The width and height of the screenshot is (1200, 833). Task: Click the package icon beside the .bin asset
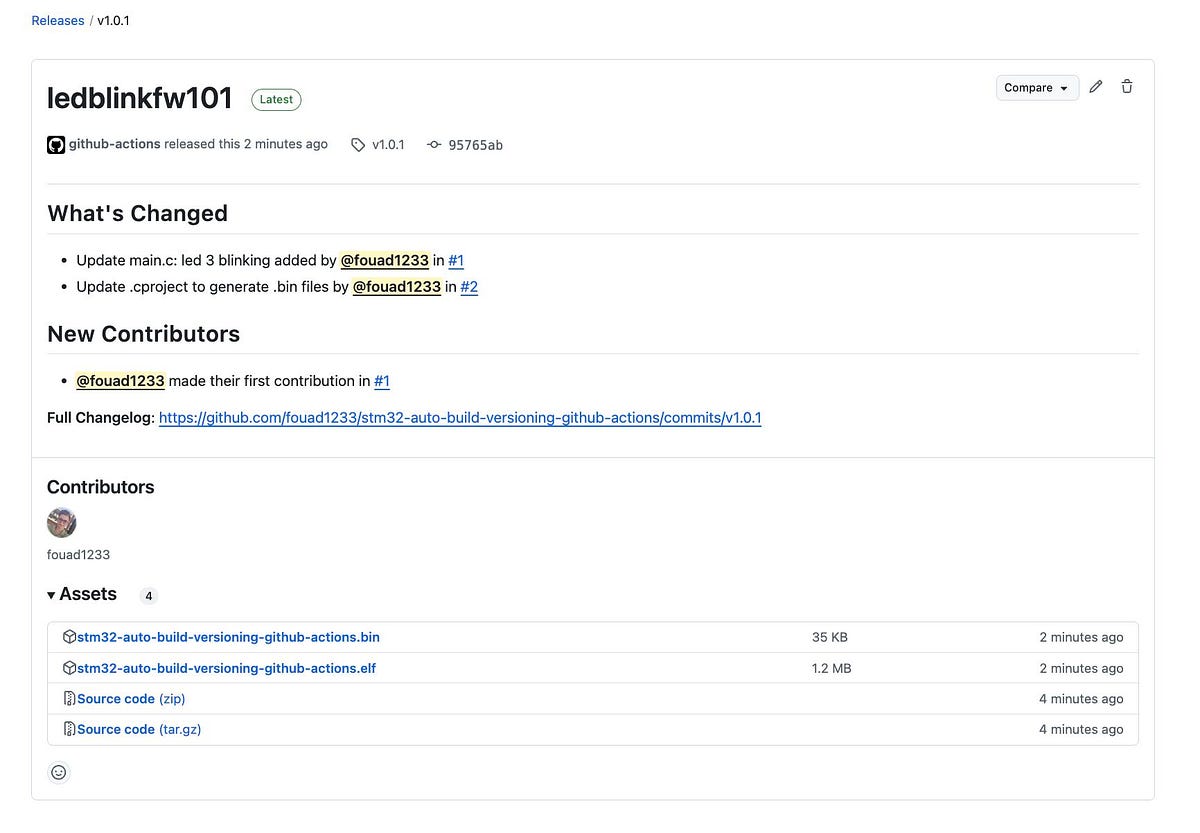pyautogui.click(x=69, y=637)
